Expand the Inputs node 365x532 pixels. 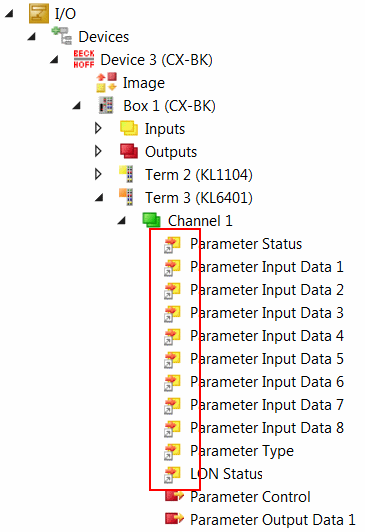click(98, 128)
